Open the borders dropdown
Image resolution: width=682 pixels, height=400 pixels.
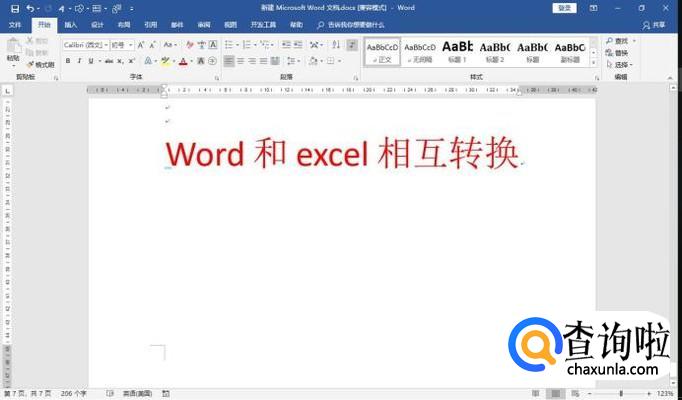coord(339,61)
